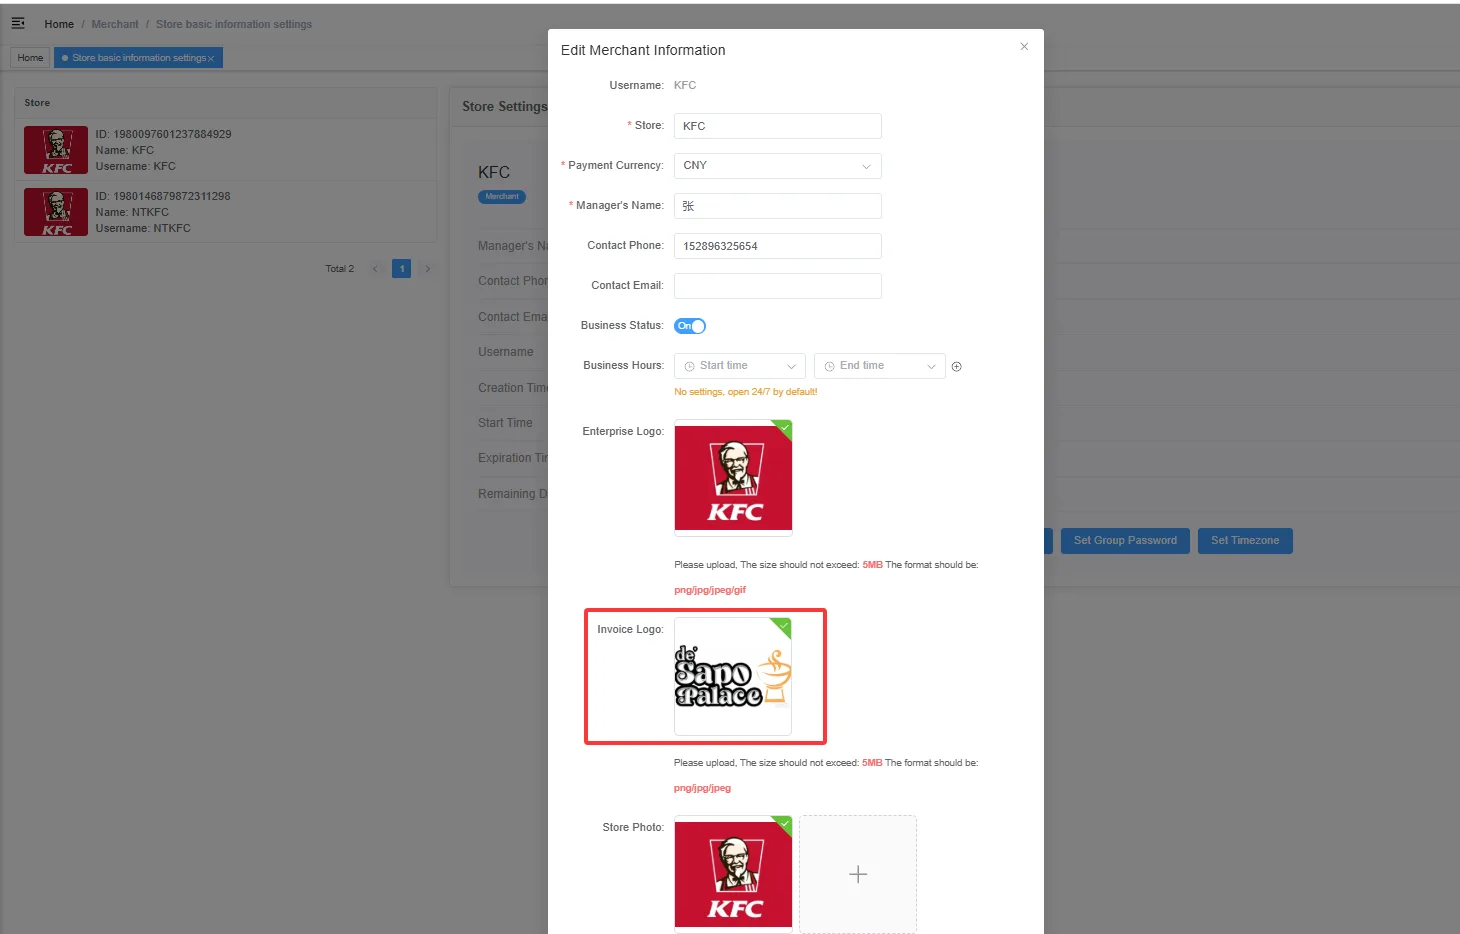
Task: Click Merchant in the breadcrumb
Action: [115, 24]
